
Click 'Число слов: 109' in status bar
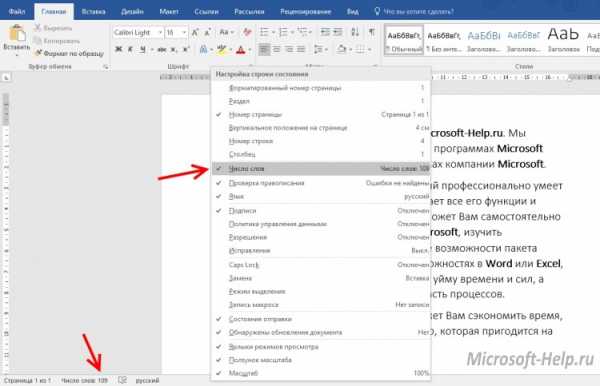(x=84, y=380)
